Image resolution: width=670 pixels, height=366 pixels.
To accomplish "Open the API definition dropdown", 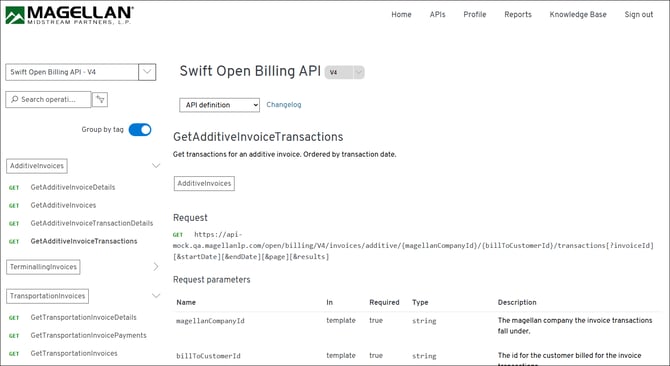I will click(x=220, y=105).
